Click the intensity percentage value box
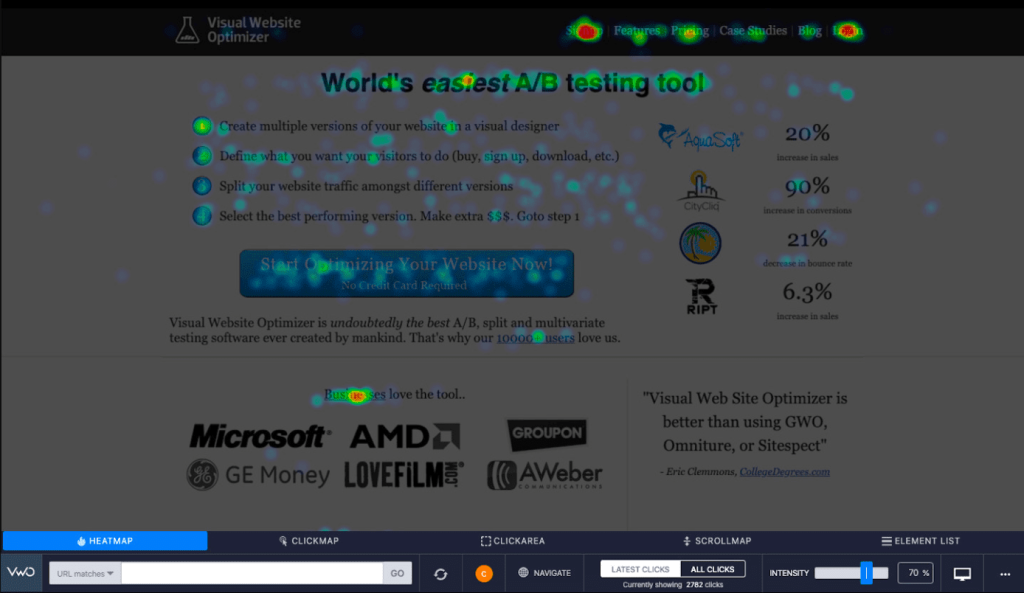1024x593 pixels. point(915,573)
